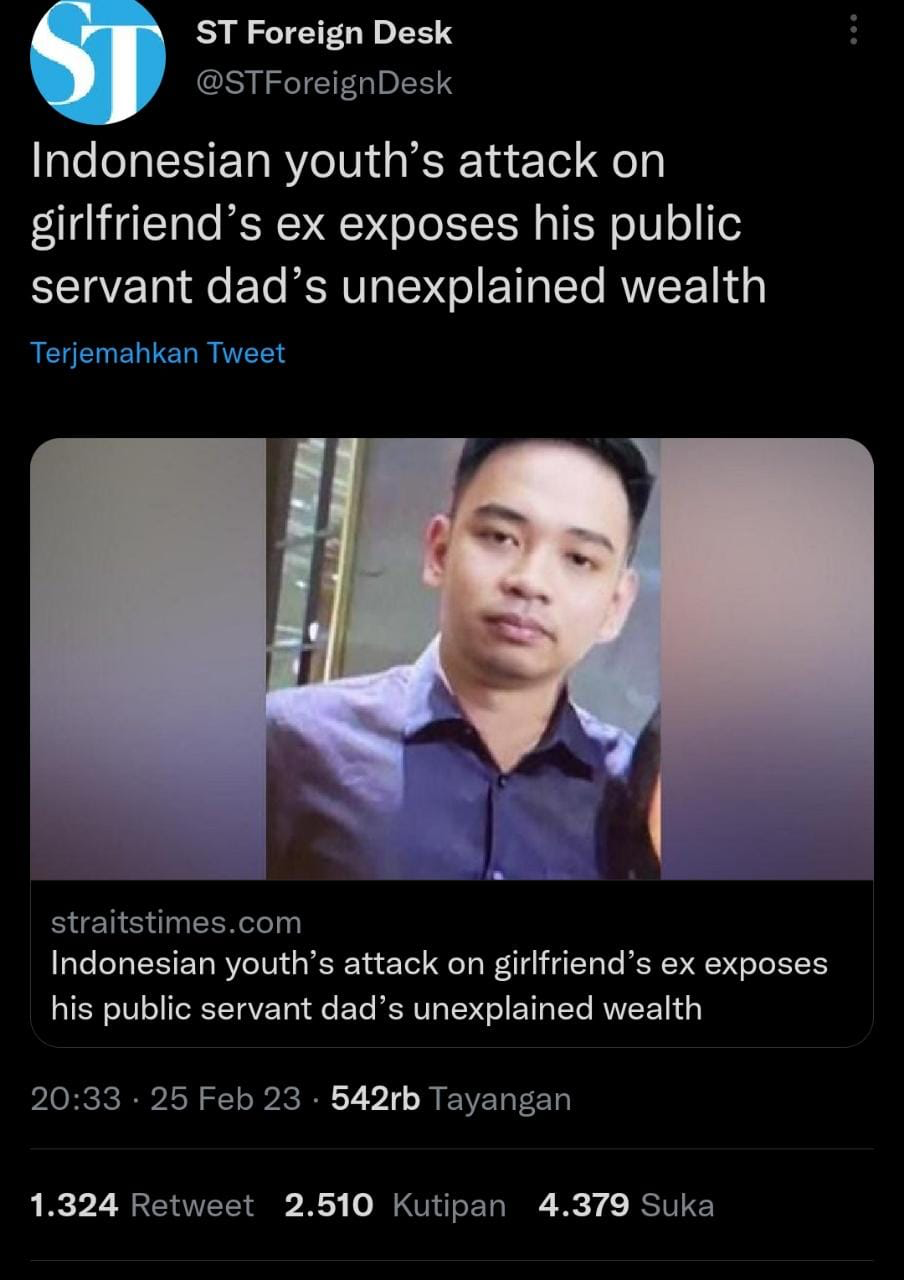
Task: Open the three-dot tweet options menu
Action: click(x=853, y=28)
